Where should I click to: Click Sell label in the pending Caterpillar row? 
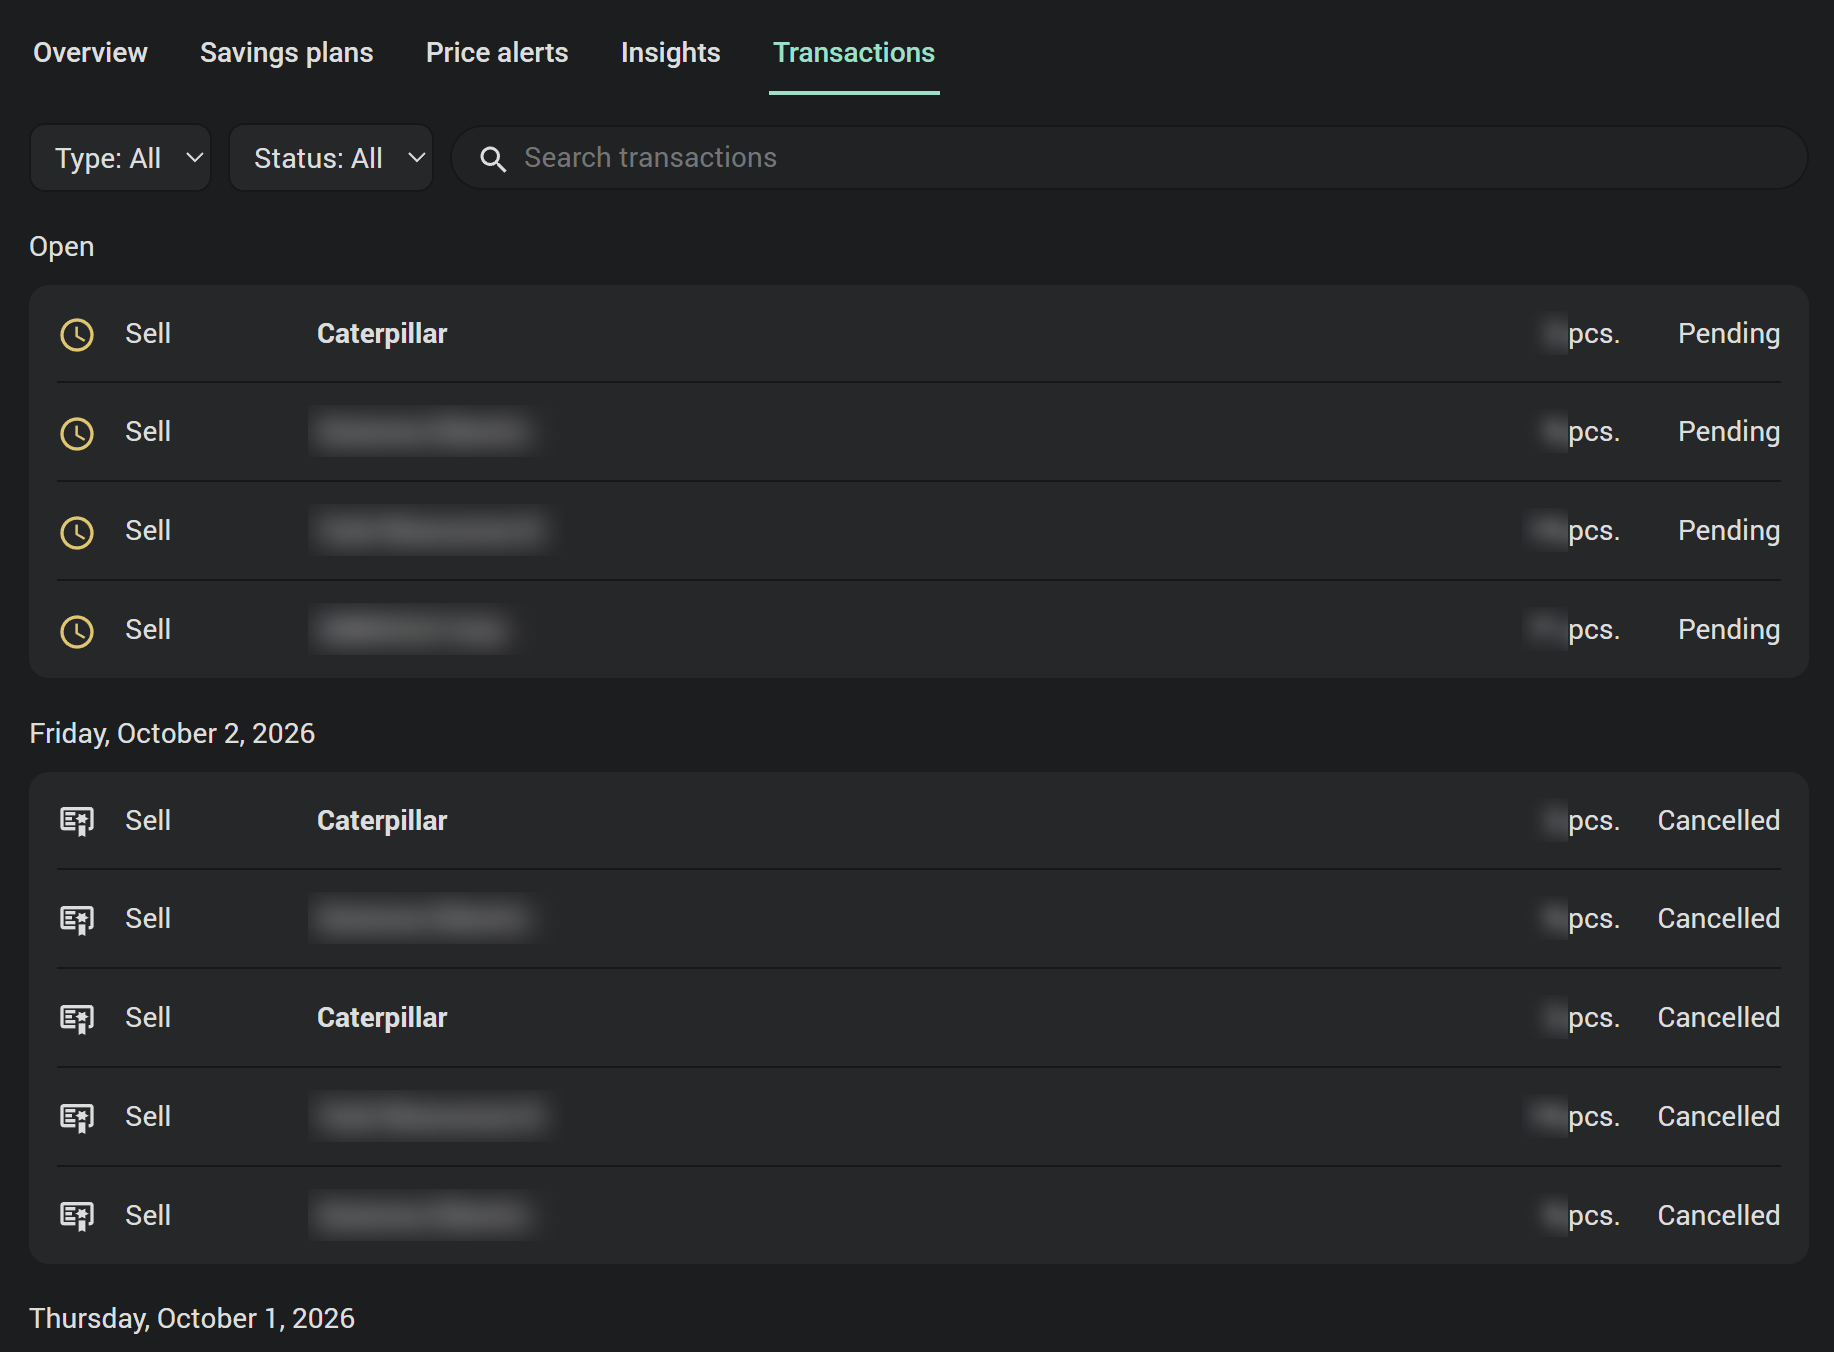(148, 333)
